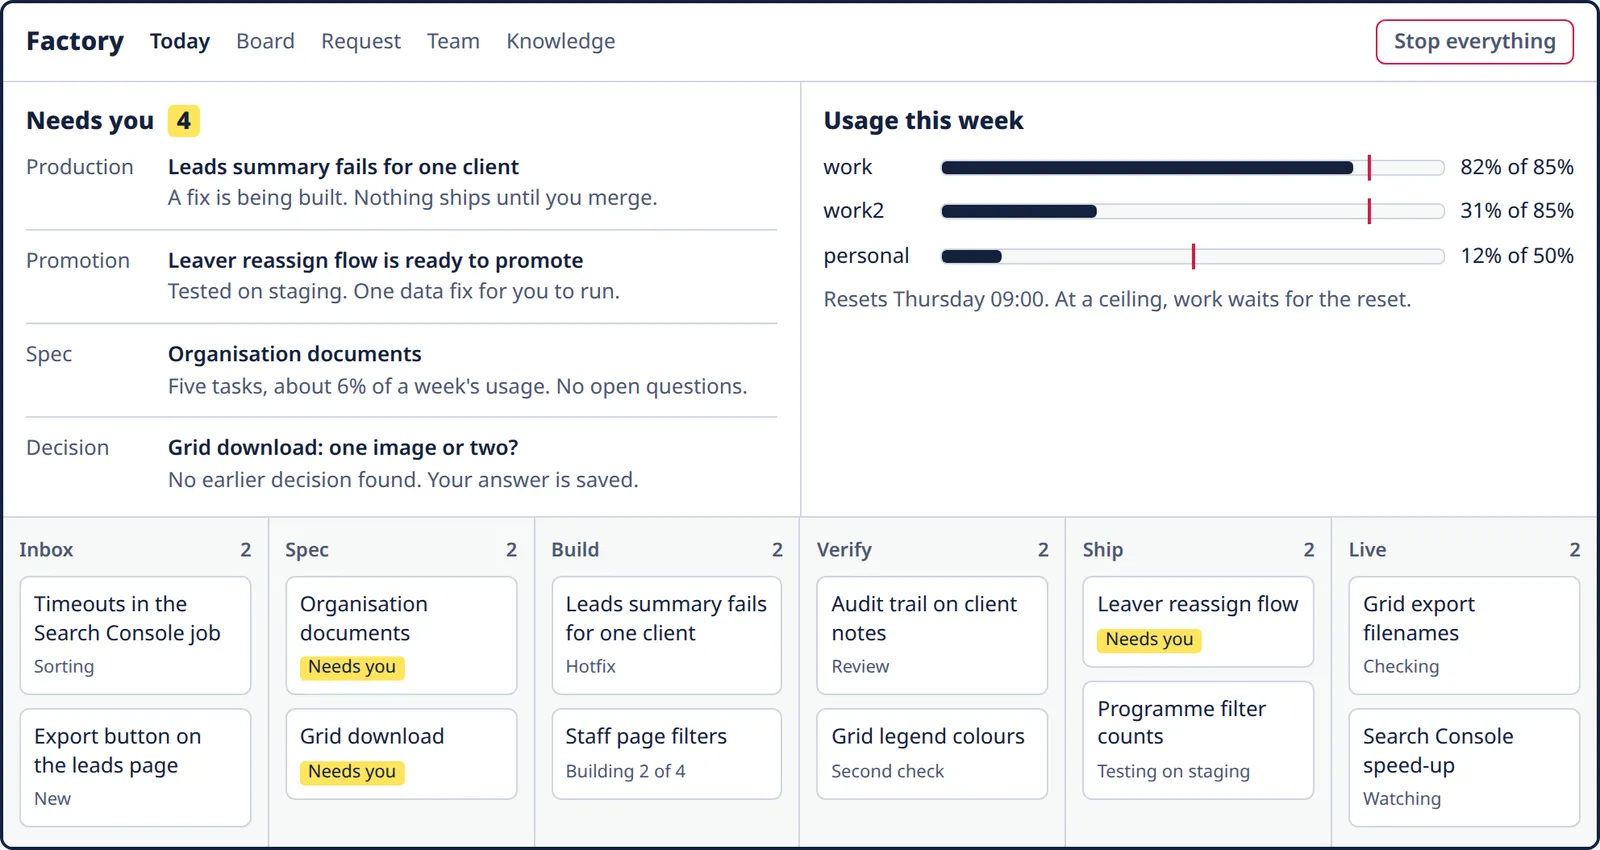Click the '82% of 85%' usage value

(x=1517, y=167)
